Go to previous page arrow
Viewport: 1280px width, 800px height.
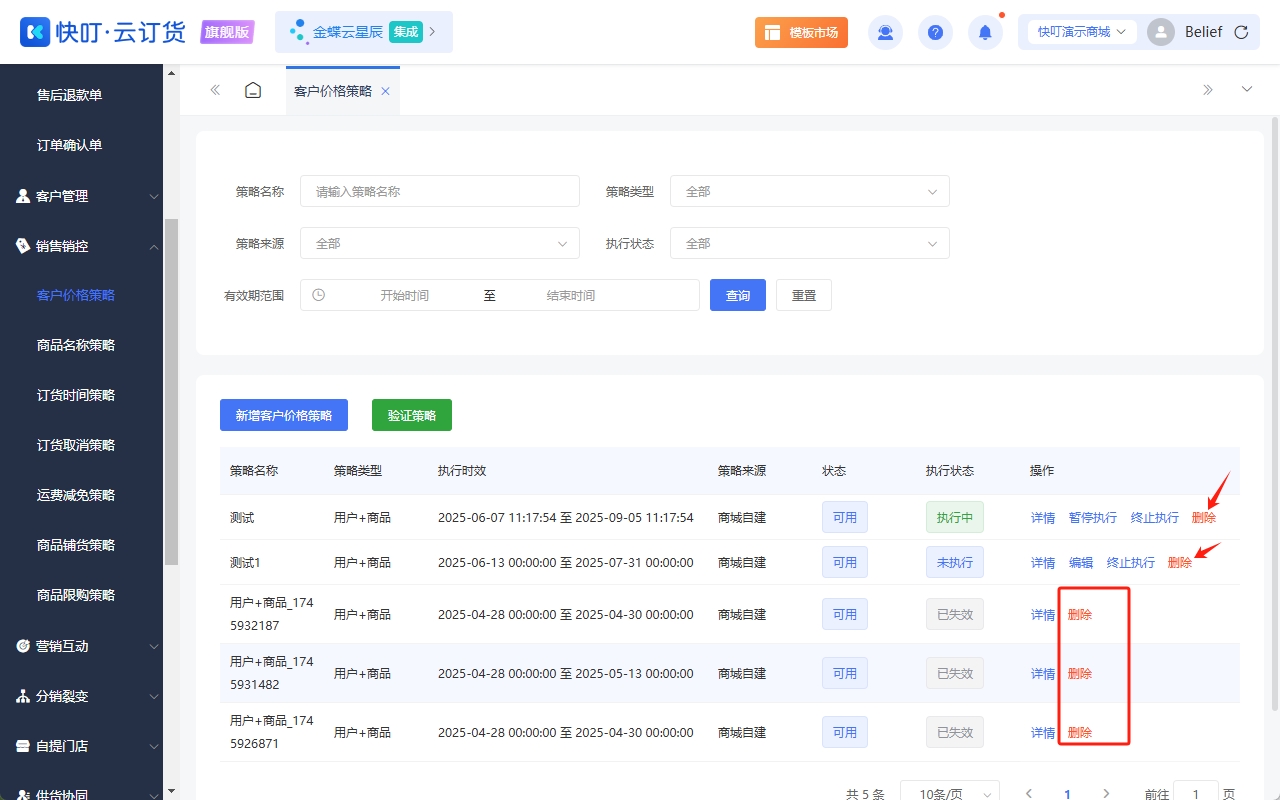(1029, 794)
